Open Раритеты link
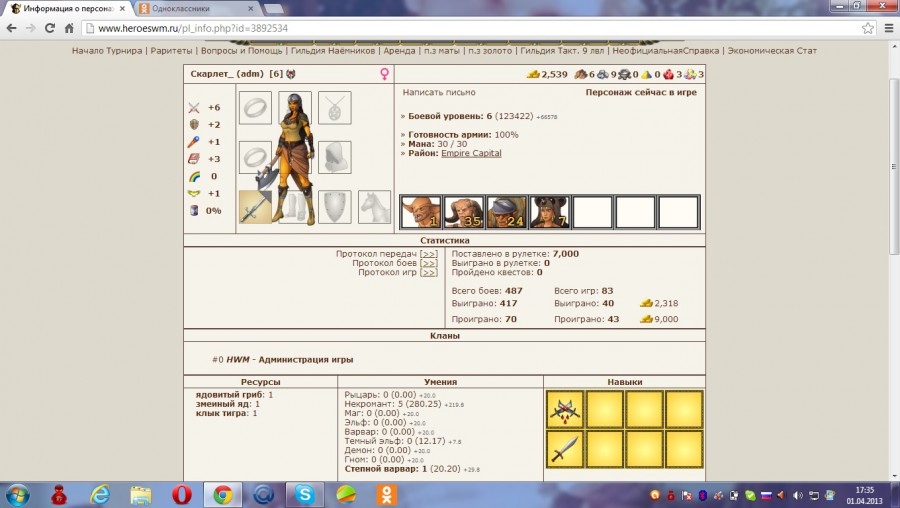The height and width of the screenshot is (508, 900). point(171,51)
